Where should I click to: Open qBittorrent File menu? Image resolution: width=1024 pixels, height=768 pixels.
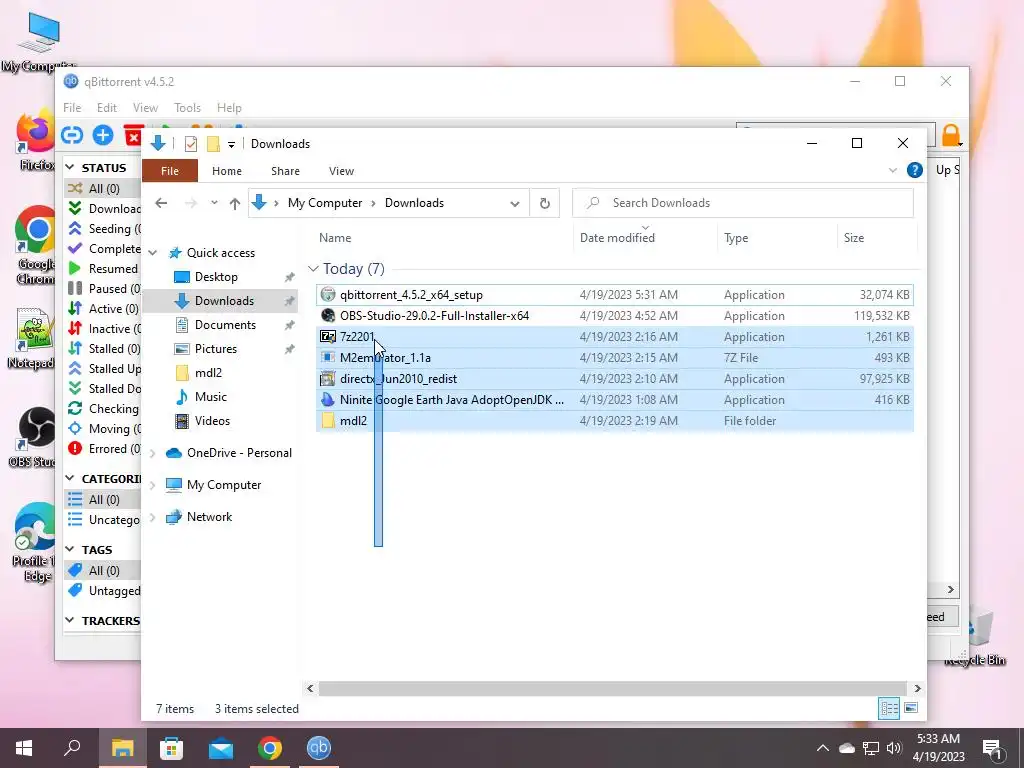click(x=72, y=108)
